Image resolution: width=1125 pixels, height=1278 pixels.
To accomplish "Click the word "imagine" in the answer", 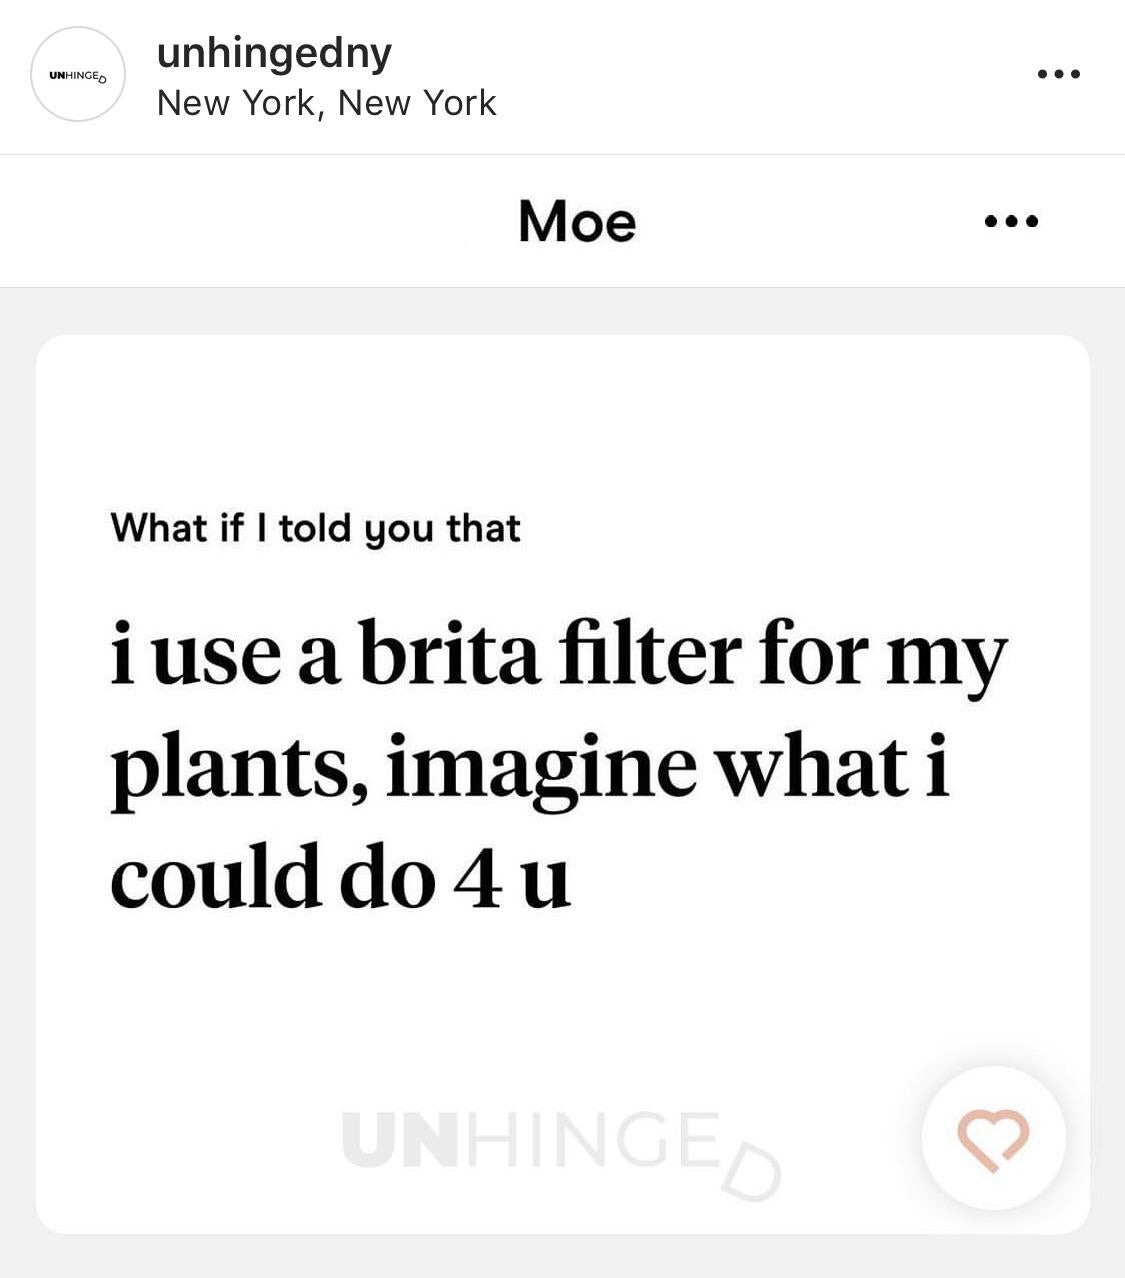I will (541, 770).
